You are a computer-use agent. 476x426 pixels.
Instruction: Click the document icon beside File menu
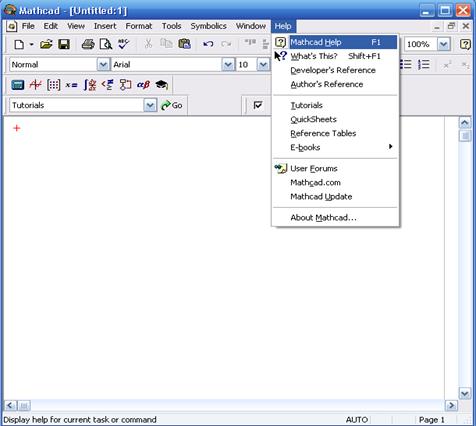point(11,26)
